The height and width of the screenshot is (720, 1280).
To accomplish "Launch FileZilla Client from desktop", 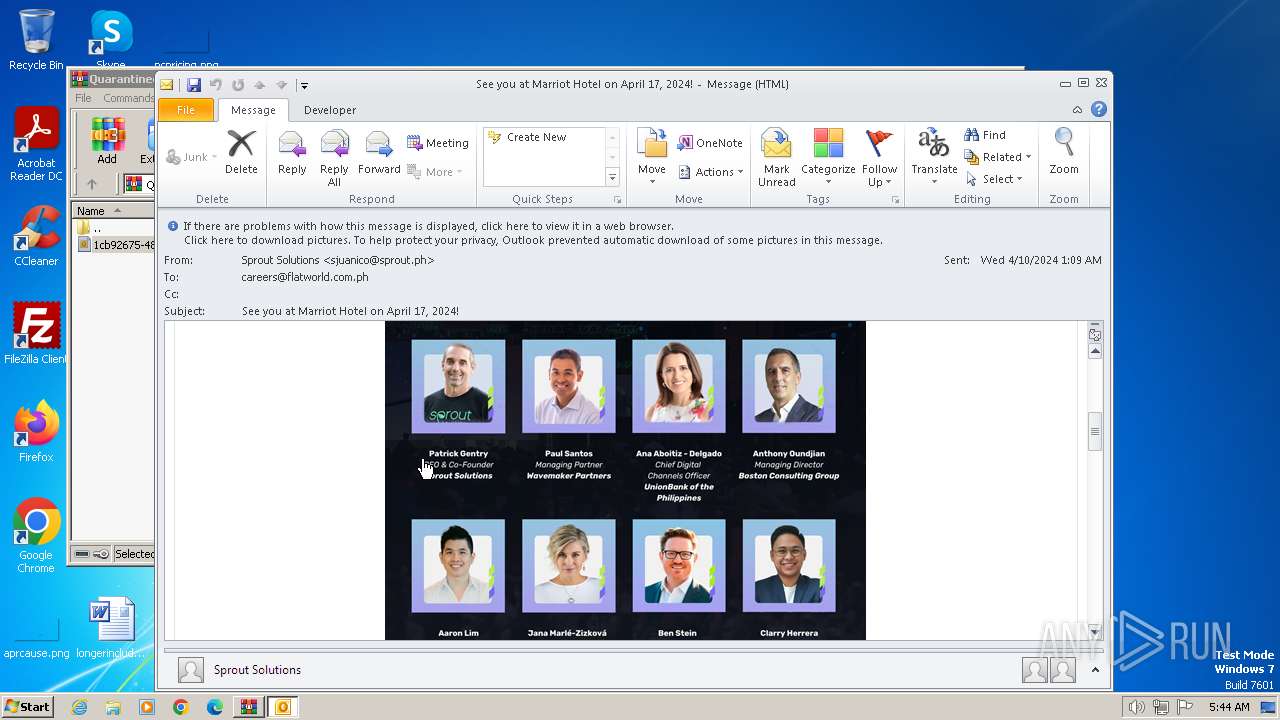I will coord(36,333).
